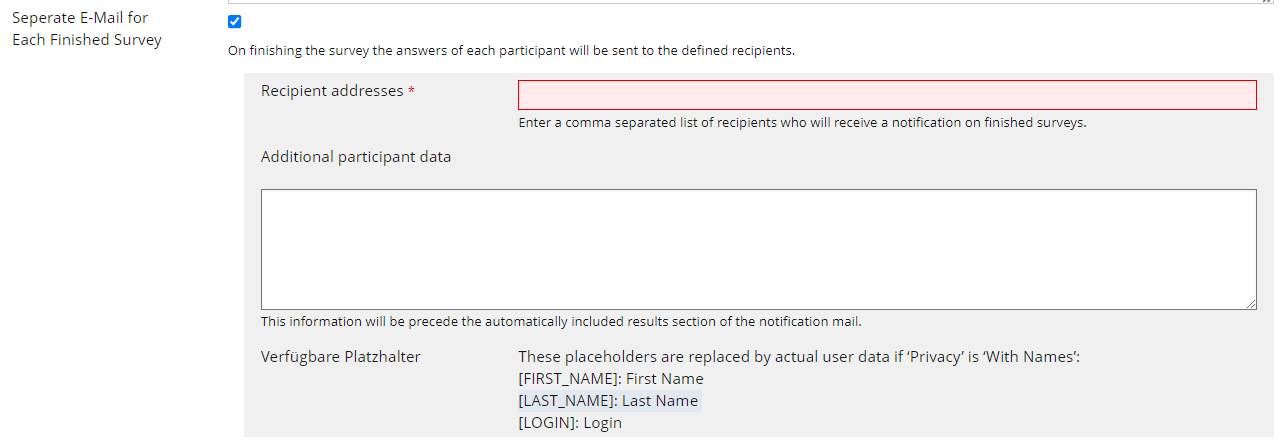Click the resize grip of the participant data box
Image resolution: width=1286 pixels, height=446 pixels.
click(x=1251, y=304)
